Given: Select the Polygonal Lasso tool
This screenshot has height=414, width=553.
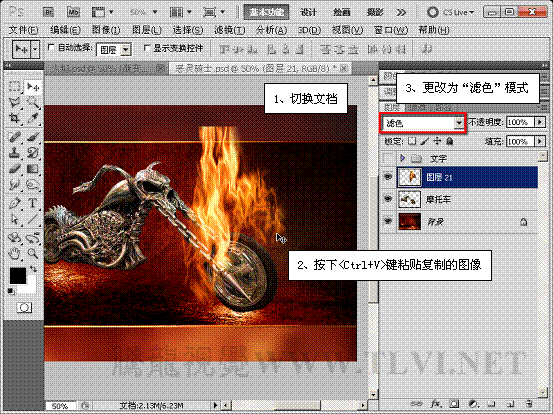Looking at the screenshot, I should point(14,103).
